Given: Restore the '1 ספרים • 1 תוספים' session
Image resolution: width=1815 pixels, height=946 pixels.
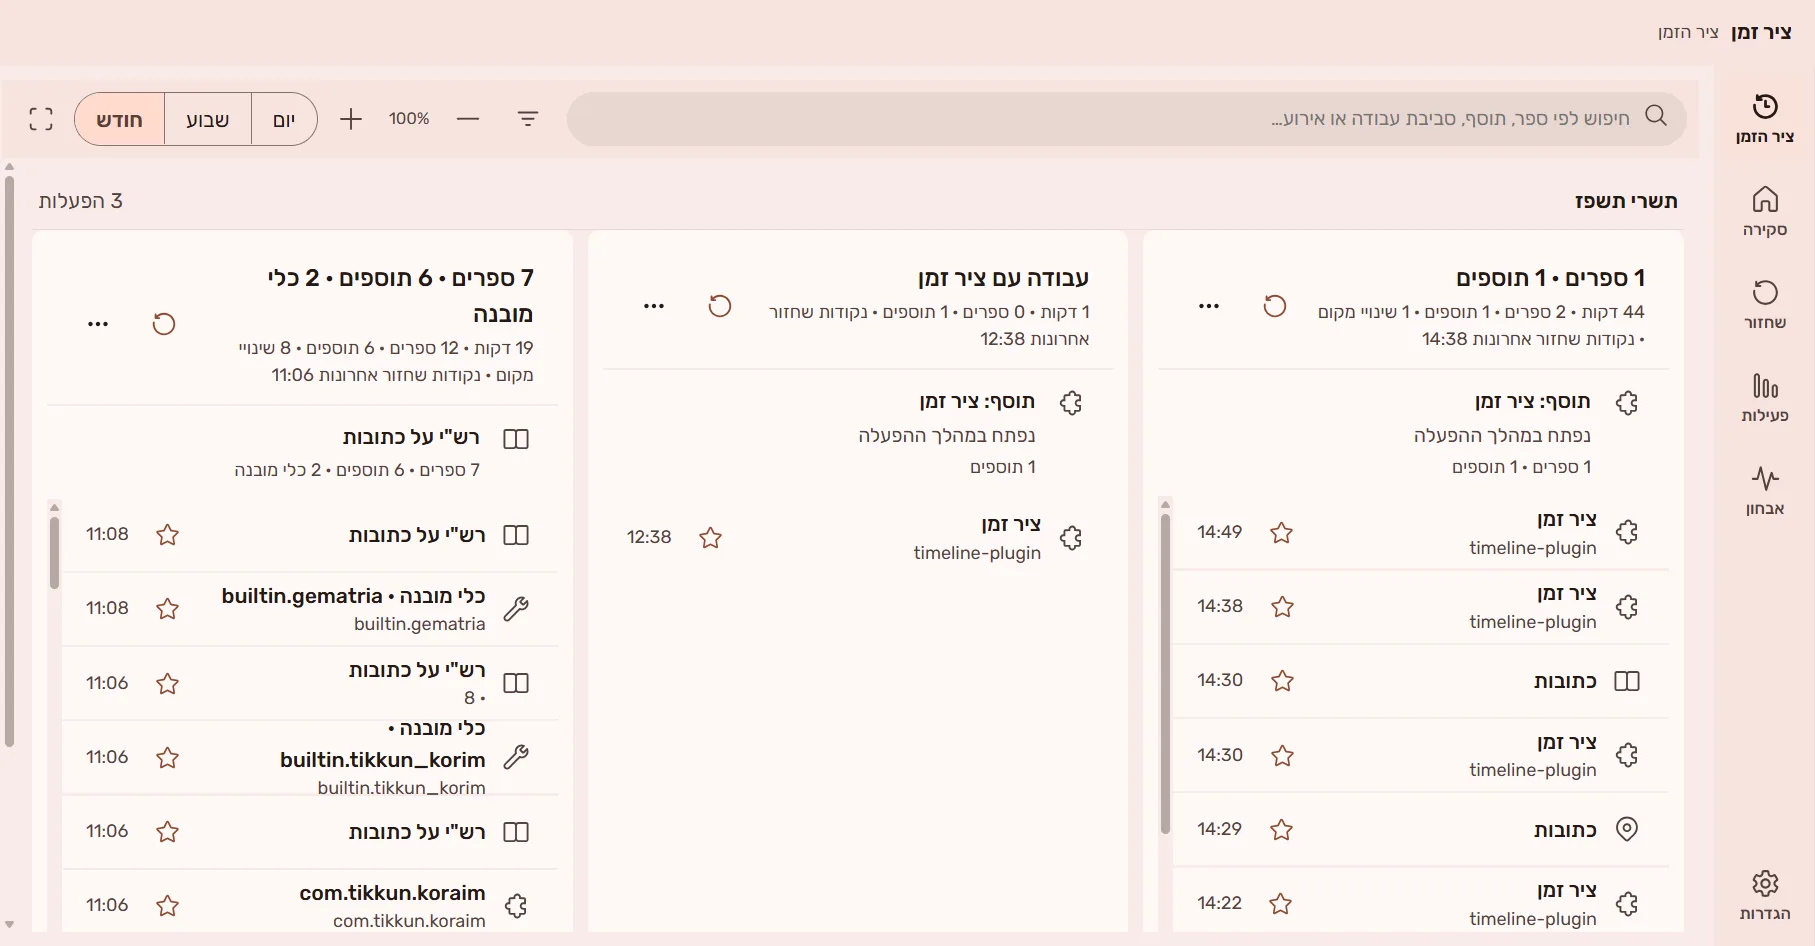Looking at the screenshot, I should [x=1275, y=306].
